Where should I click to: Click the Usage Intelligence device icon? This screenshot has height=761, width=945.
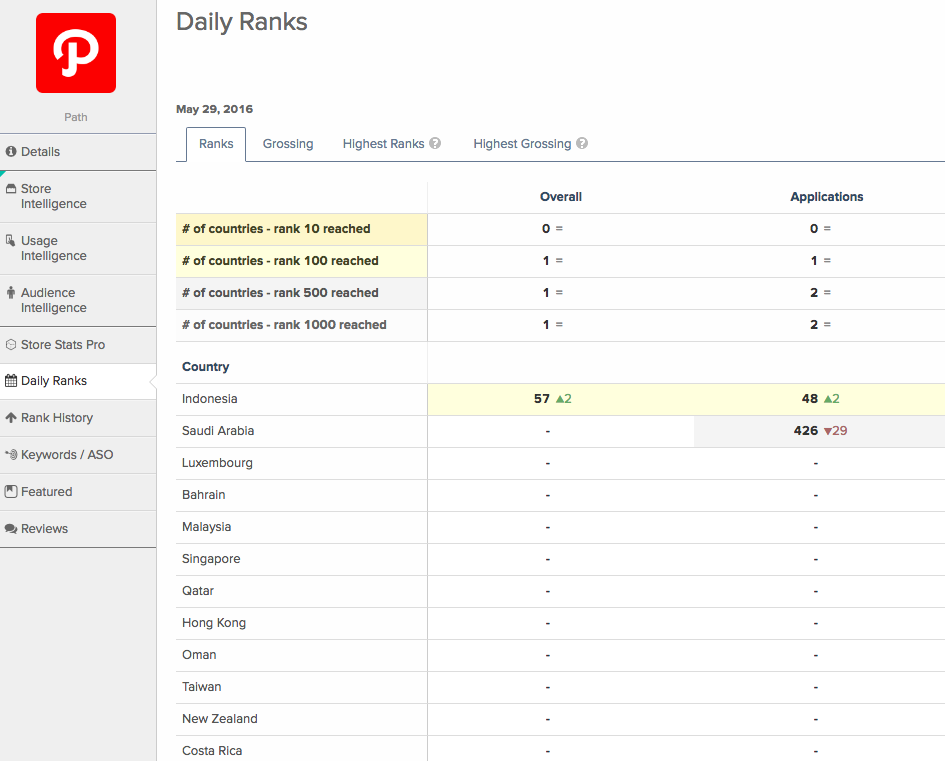(10, 240)
